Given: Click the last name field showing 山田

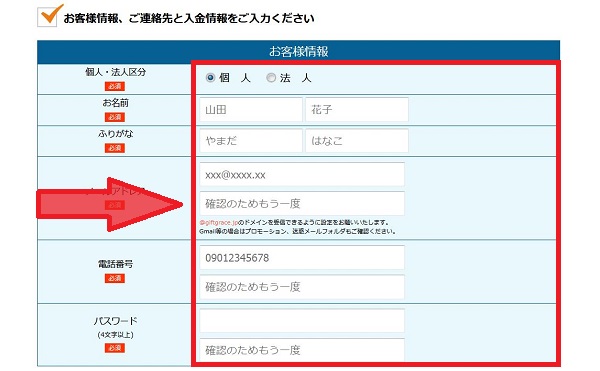Looking at the screenshot, I should pyautogui.click(x=251, y=110).
